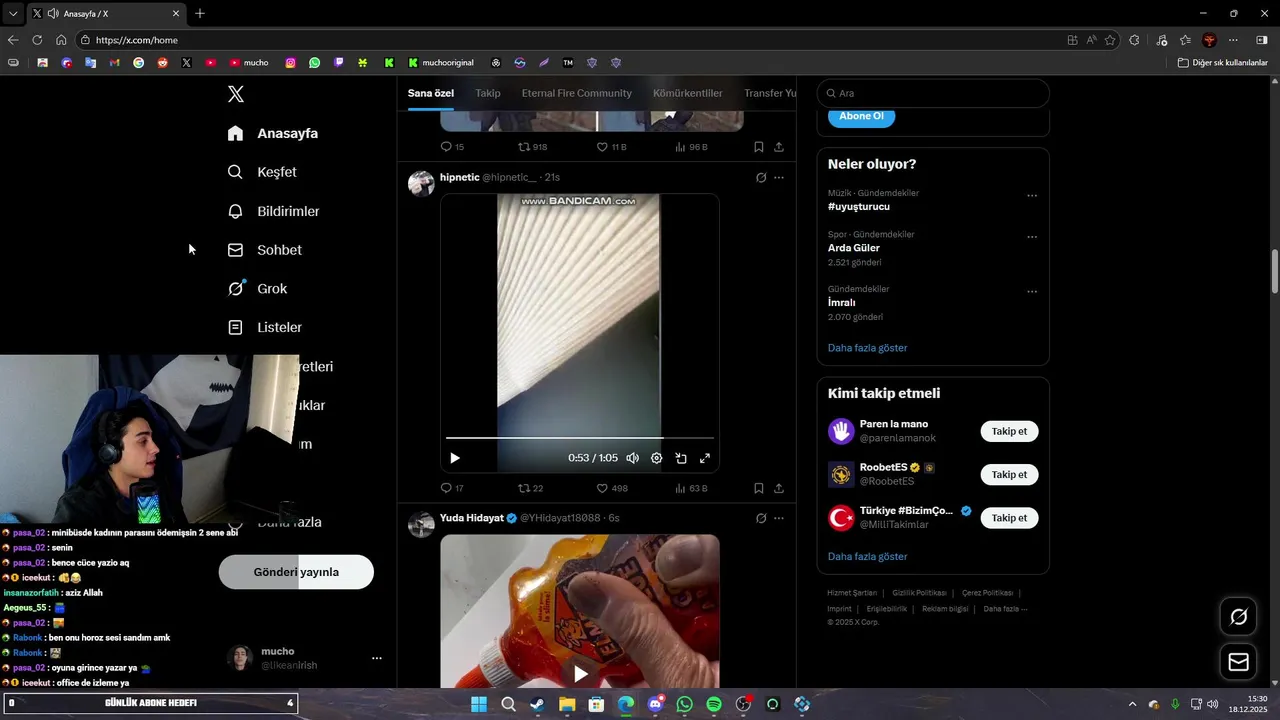The image size is (1280, 720).
Task: Toggle picture-in-picture on hipnetic video
Action: (x=681, y=458)
